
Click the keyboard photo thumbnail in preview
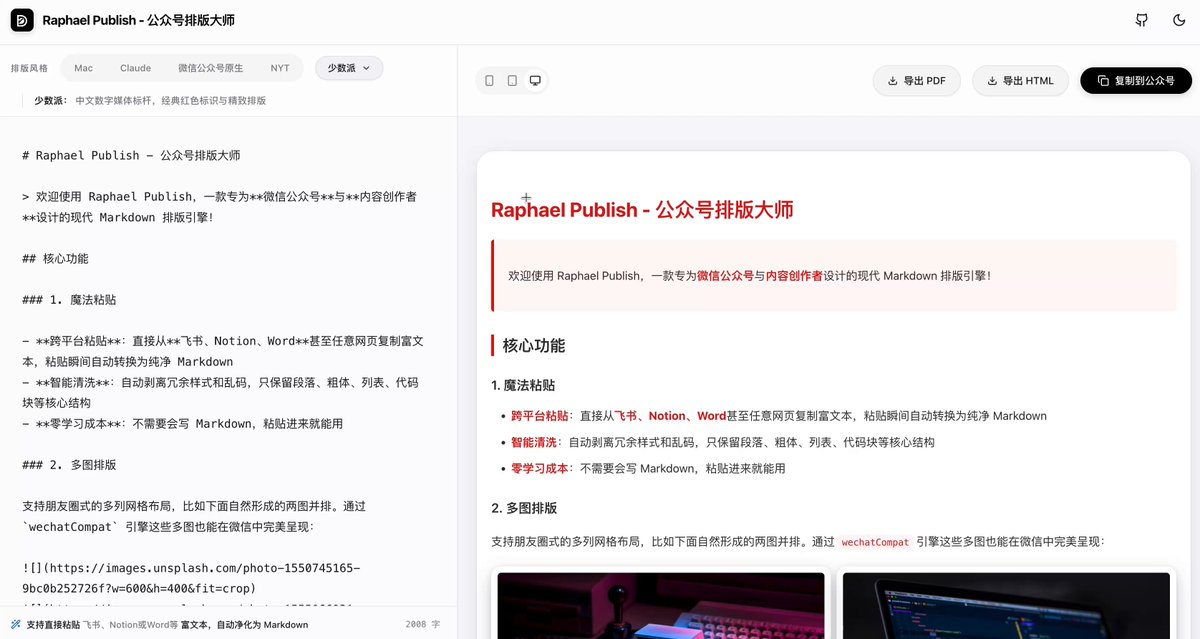(660, 606)
